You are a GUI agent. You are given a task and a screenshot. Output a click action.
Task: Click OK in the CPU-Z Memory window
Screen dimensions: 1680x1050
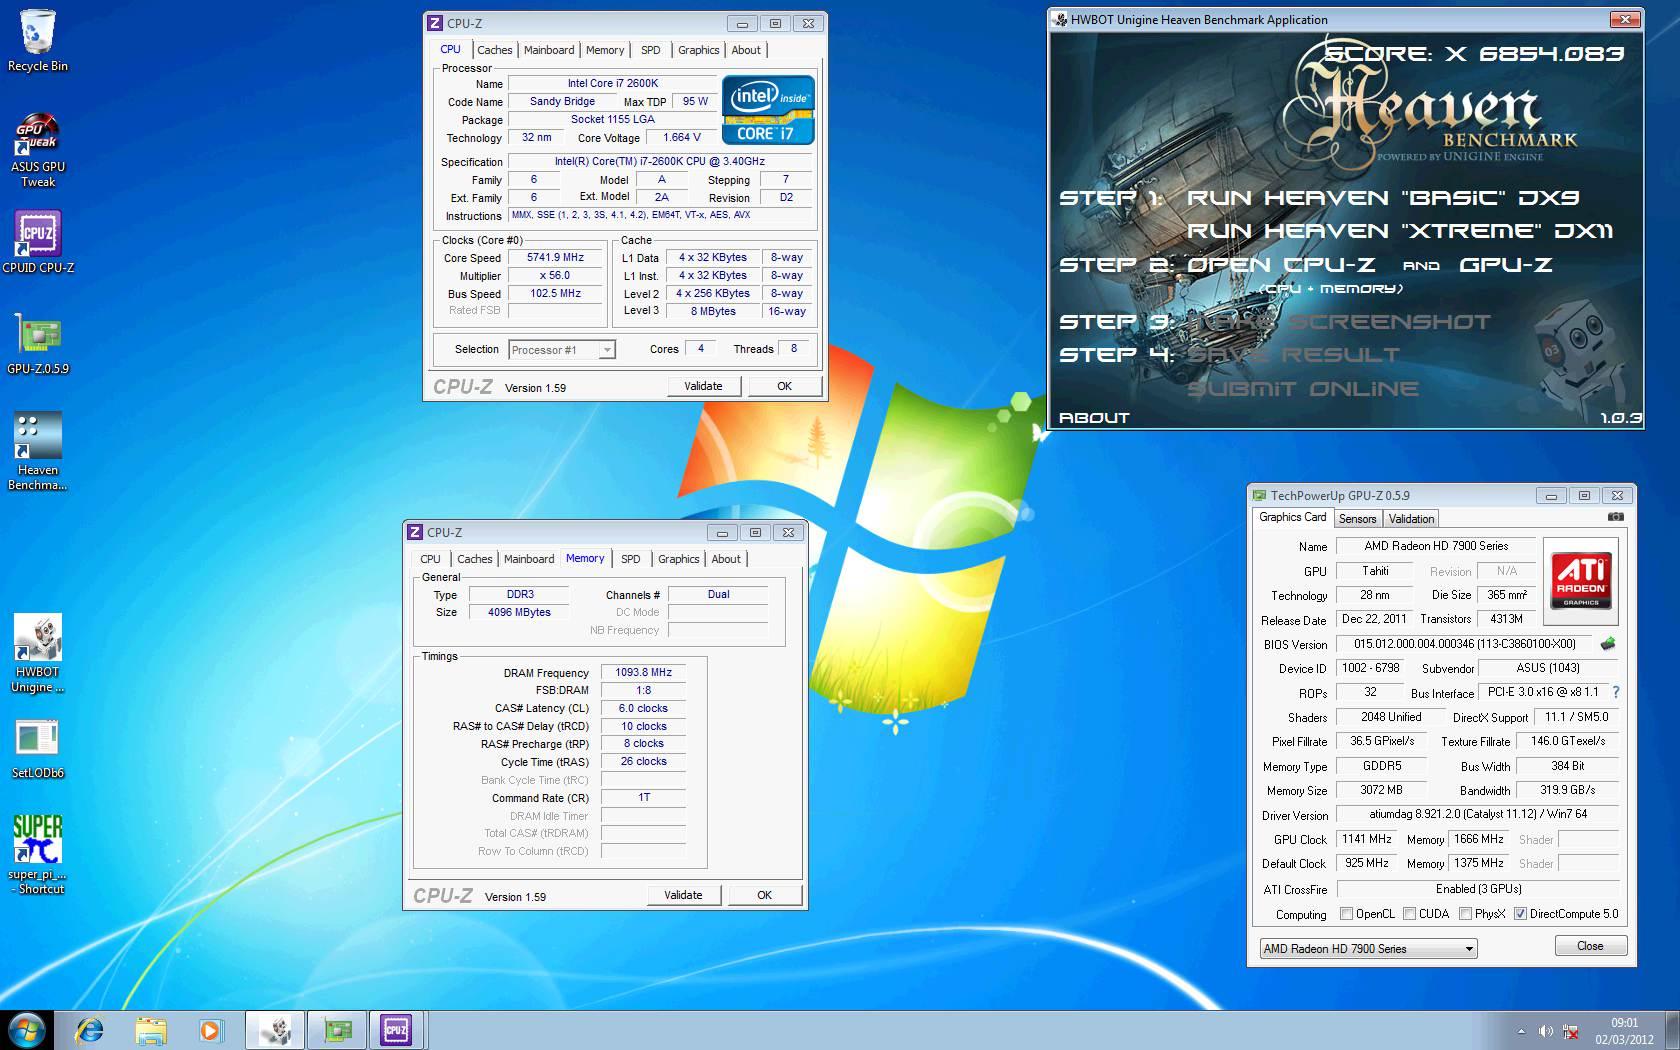(x=765, y=895)
